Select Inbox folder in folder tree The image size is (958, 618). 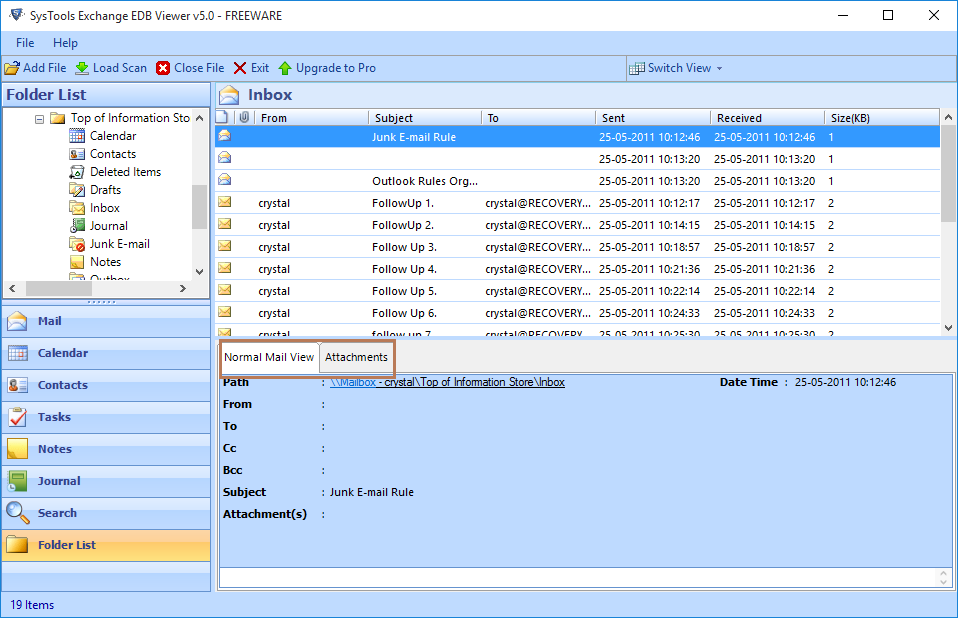point(104,208)
